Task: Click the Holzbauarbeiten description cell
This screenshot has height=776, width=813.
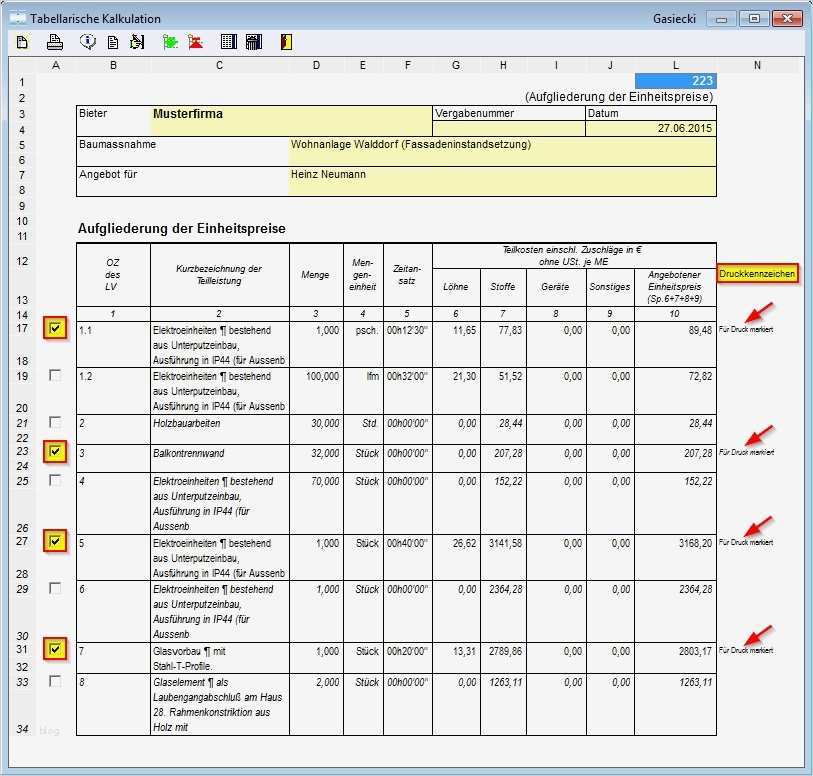Action: (x=219, y=429)
